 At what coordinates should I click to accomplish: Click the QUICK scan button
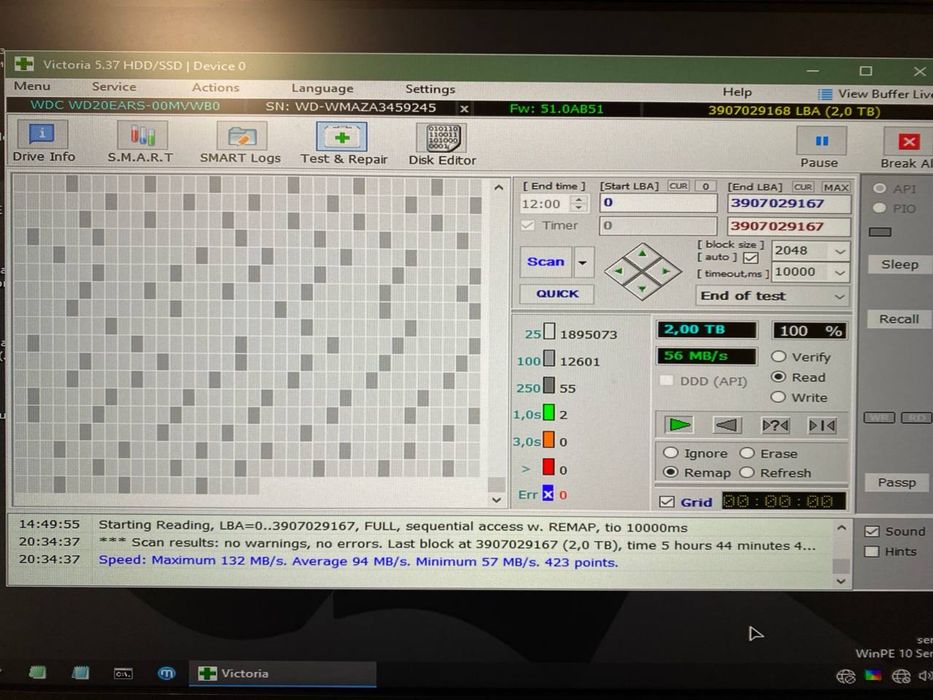pos(557,294)
